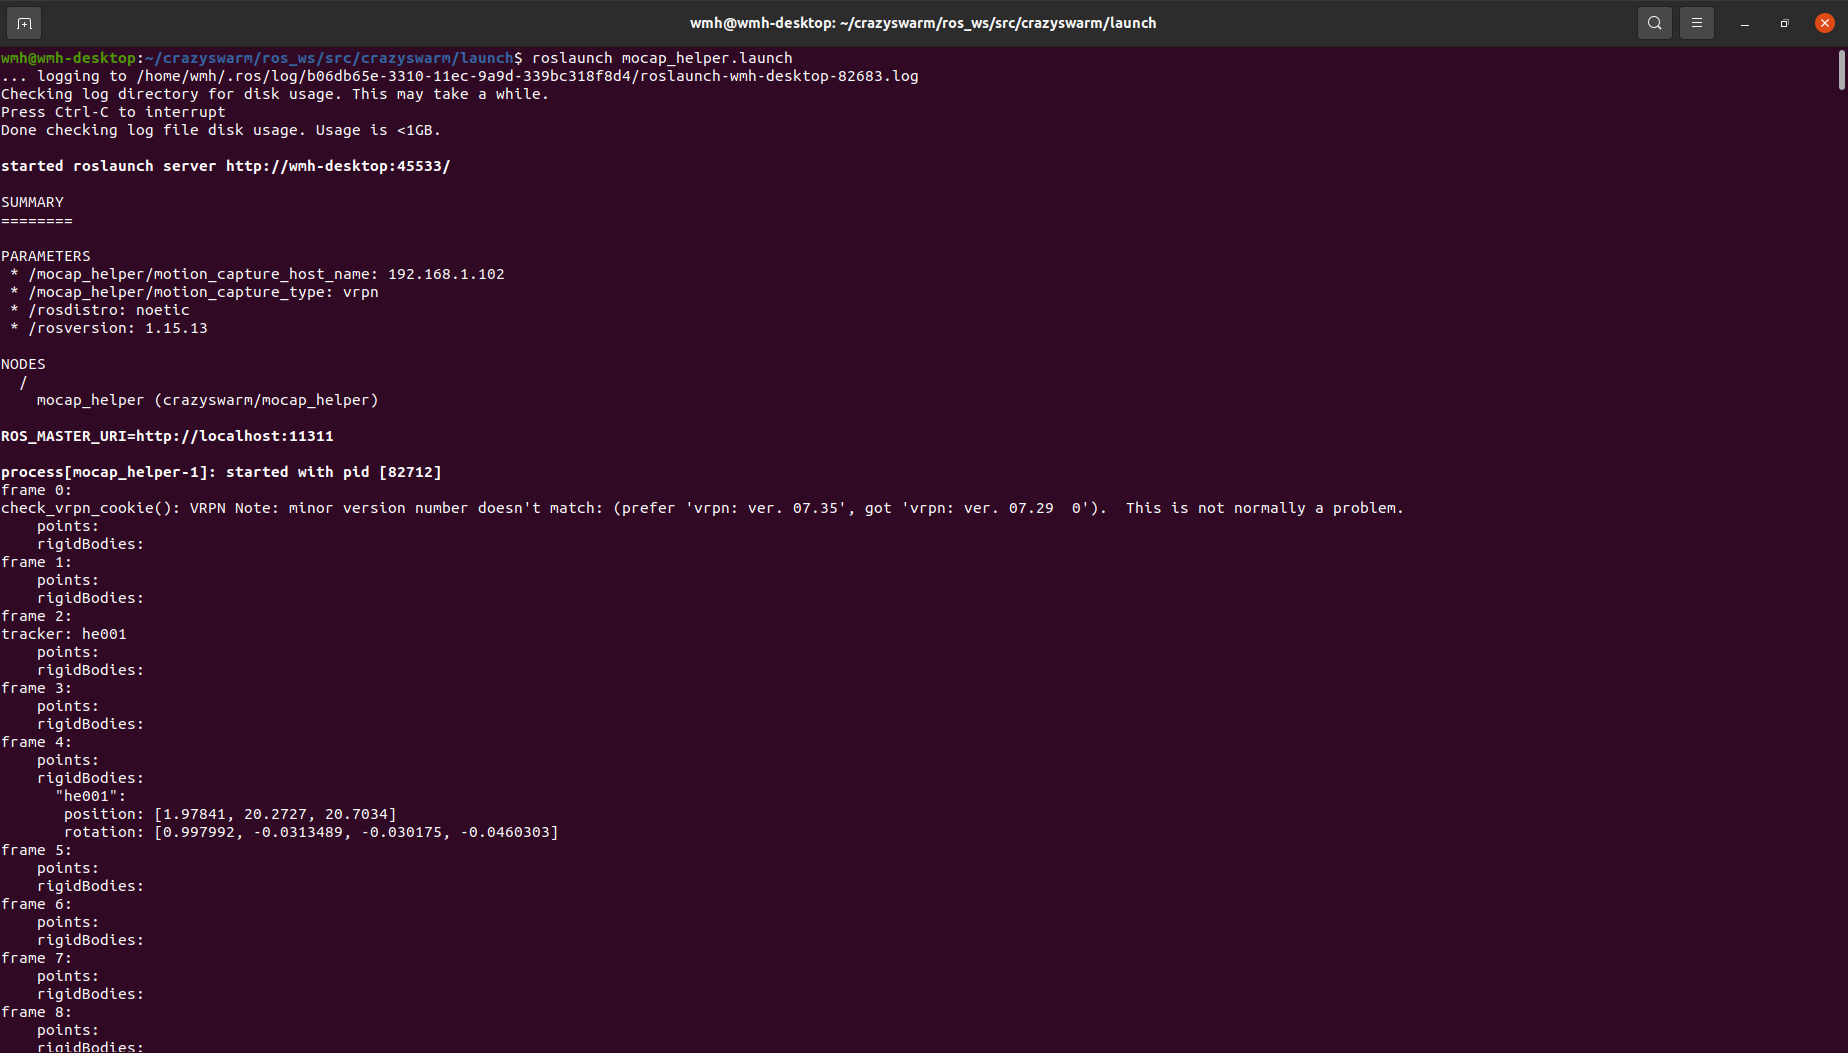
Task: Click the NODES heading
Action: (x=23, y=364)
